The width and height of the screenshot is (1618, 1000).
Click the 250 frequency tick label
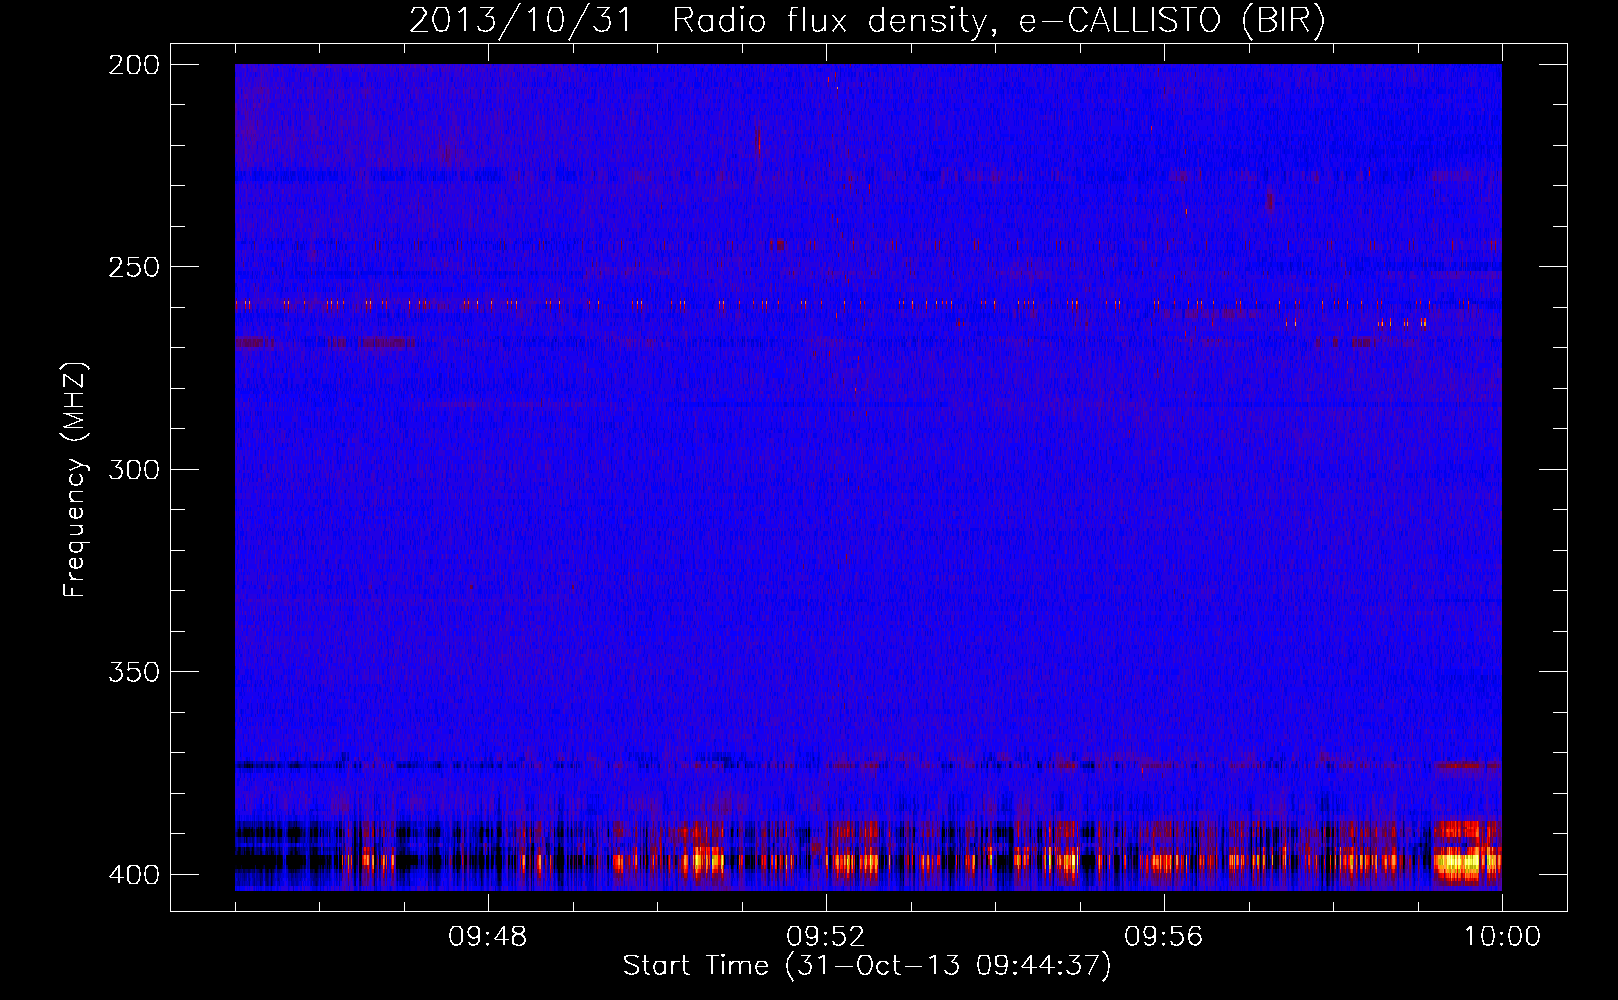pos(134,267)
